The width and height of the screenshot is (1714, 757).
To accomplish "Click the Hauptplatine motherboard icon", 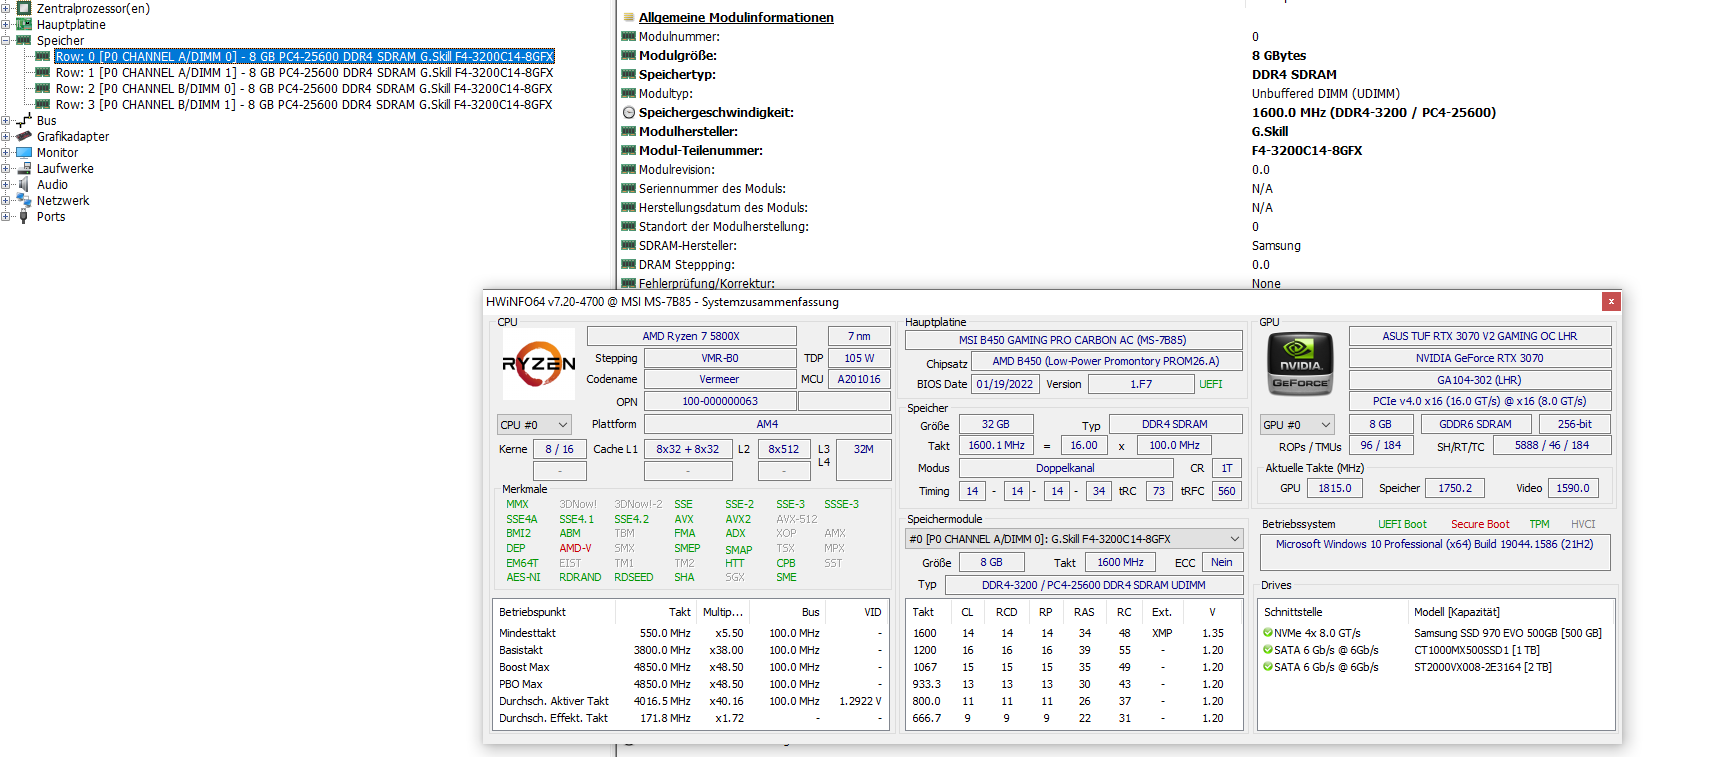I will 24,24.
